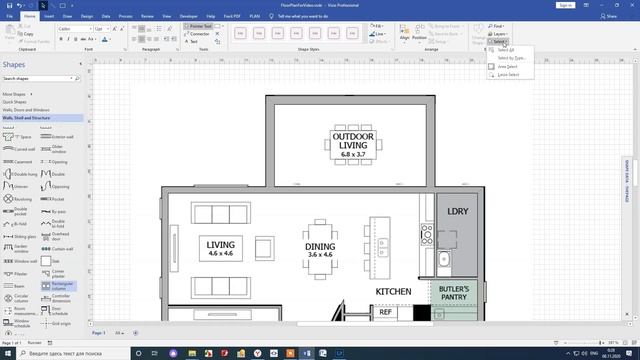Select the Pilaster shape

pos(15,274)
